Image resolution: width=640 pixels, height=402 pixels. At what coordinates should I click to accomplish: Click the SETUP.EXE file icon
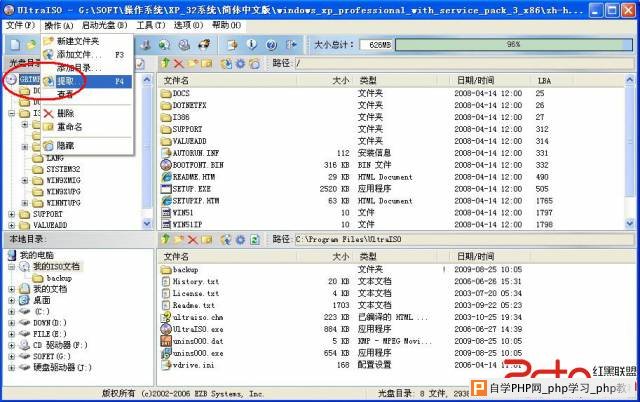click(x=166, y=189)
